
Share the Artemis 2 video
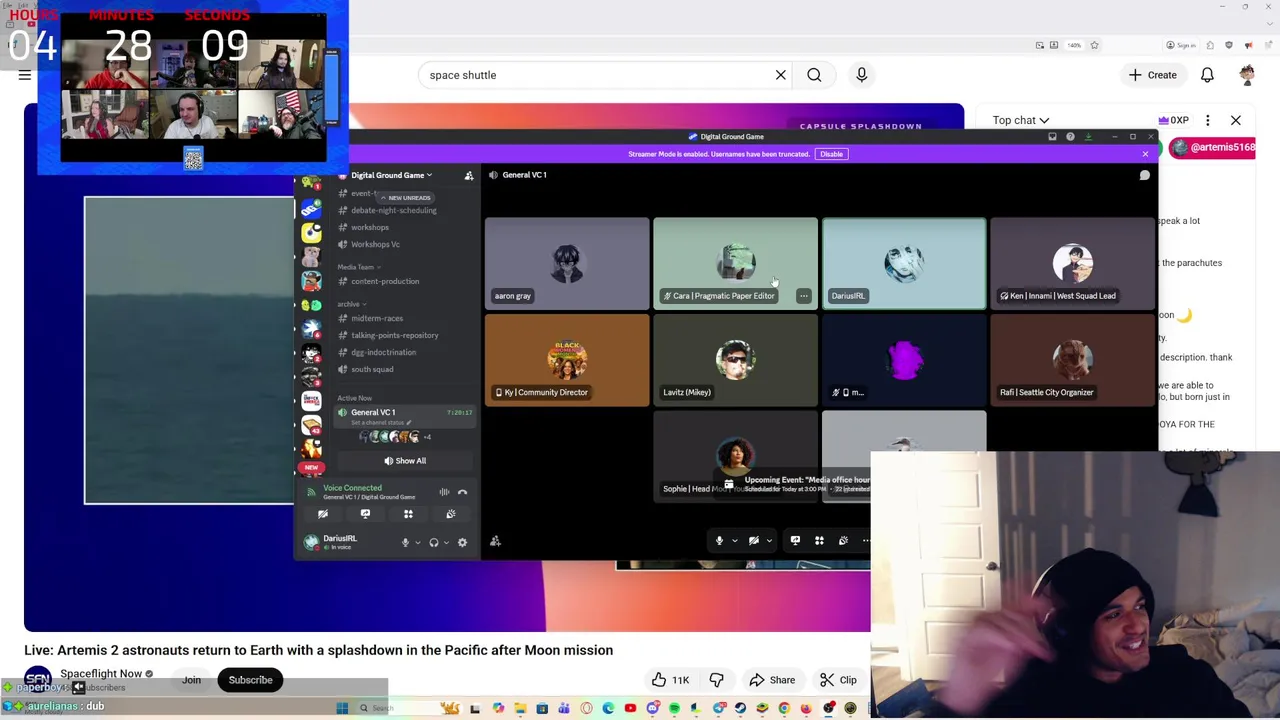[x=772, y=680]
